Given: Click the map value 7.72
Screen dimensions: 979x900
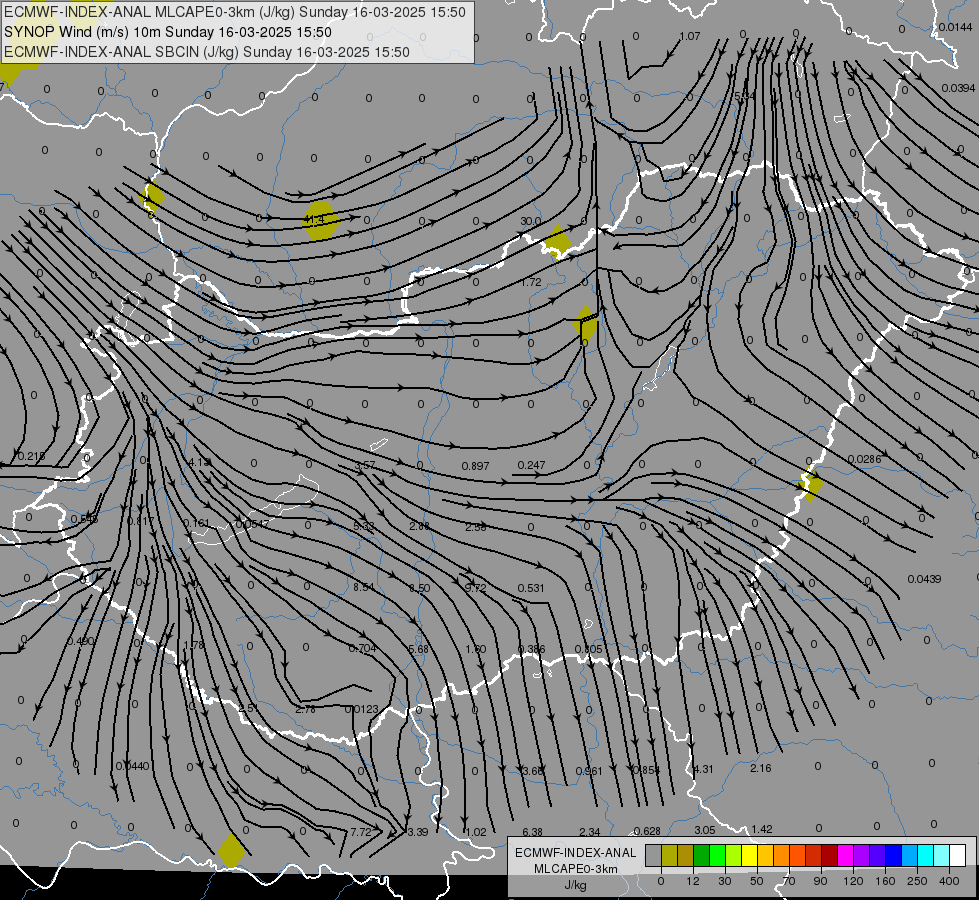Looking at the screenshot, I should (361, 832).
